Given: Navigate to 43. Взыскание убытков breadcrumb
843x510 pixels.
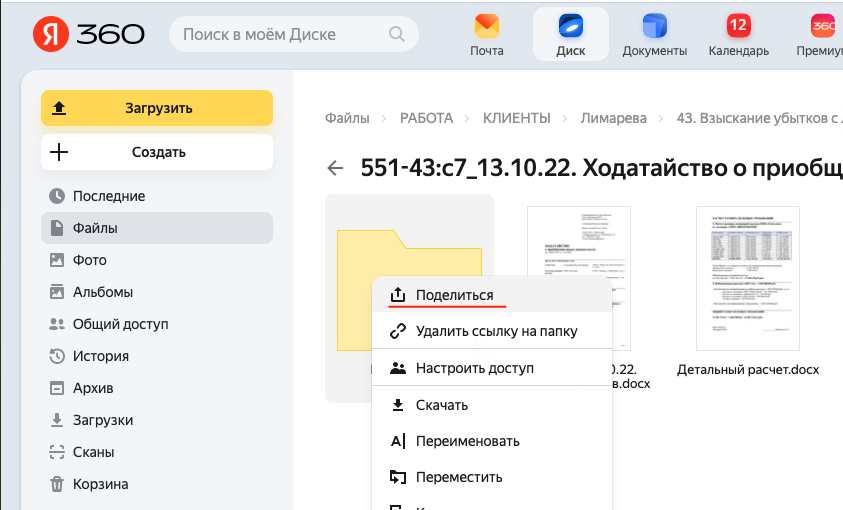Looking at the screenshot, I should tap(759, 118).
